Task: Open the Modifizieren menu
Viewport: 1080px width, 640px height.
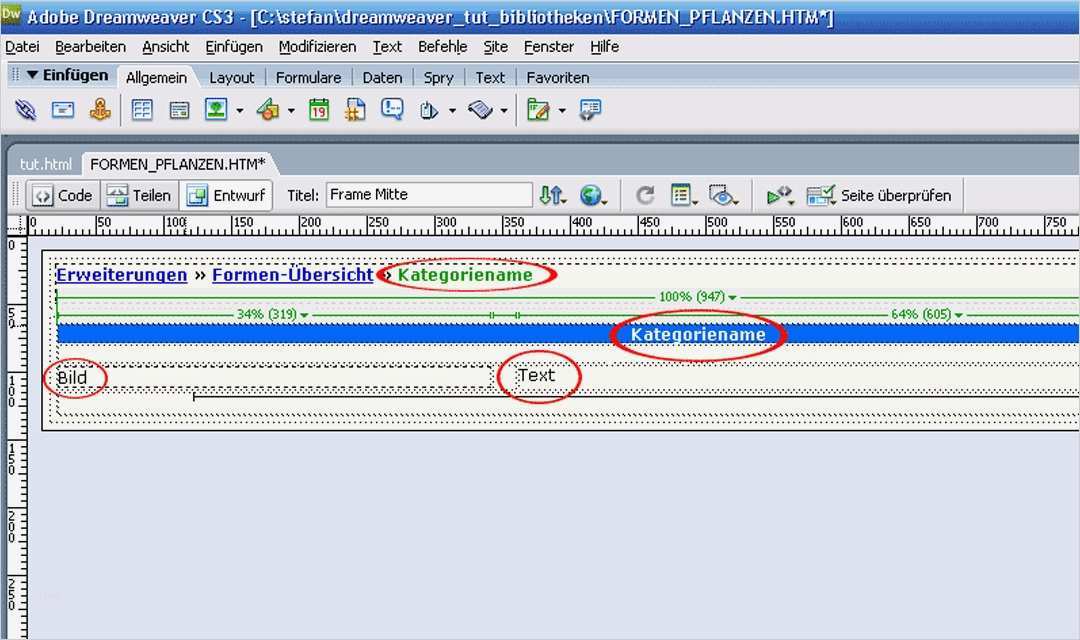Action: click(317, 46)
